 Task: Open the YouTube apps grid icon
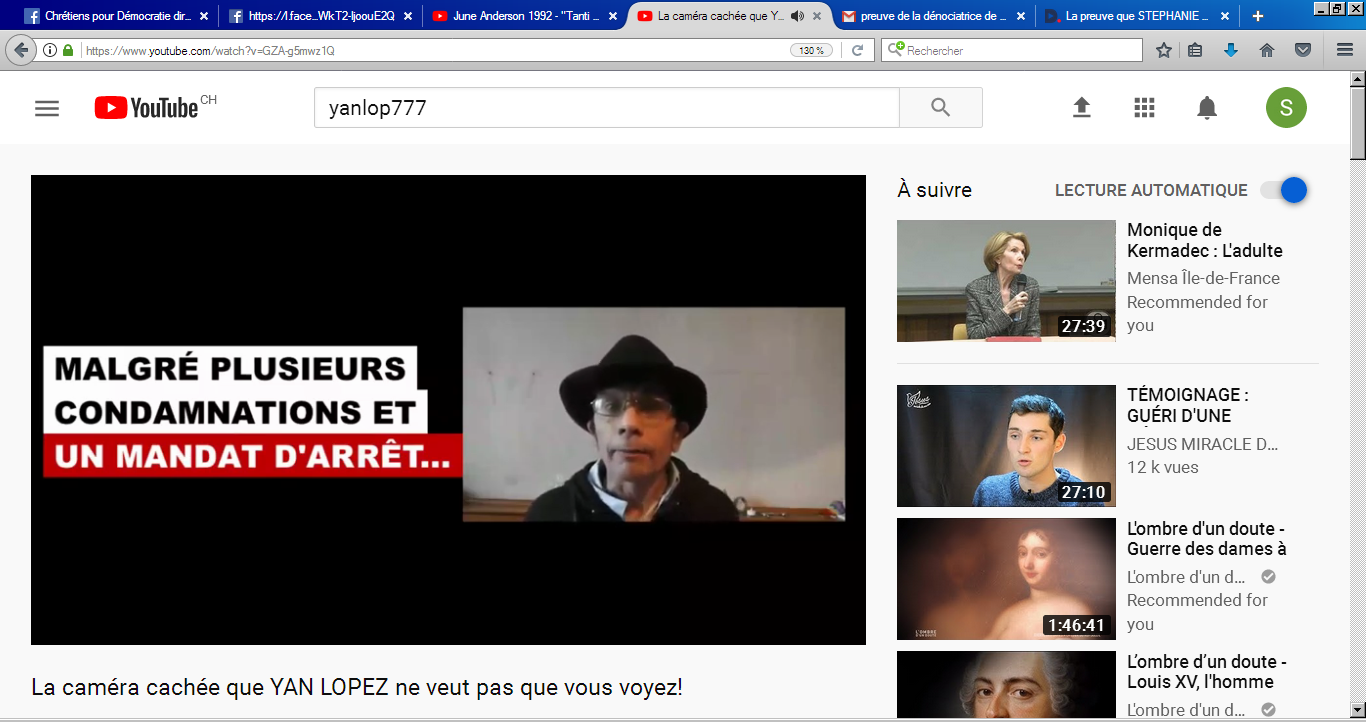[1144, 108]
